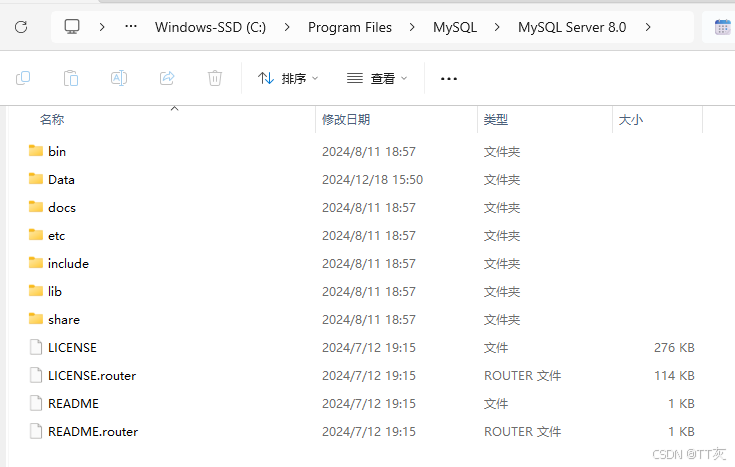This screenshot has width=735, height=467.
Task: Select the README file icon
Action: pyautogui.click(x=36, y=403)
